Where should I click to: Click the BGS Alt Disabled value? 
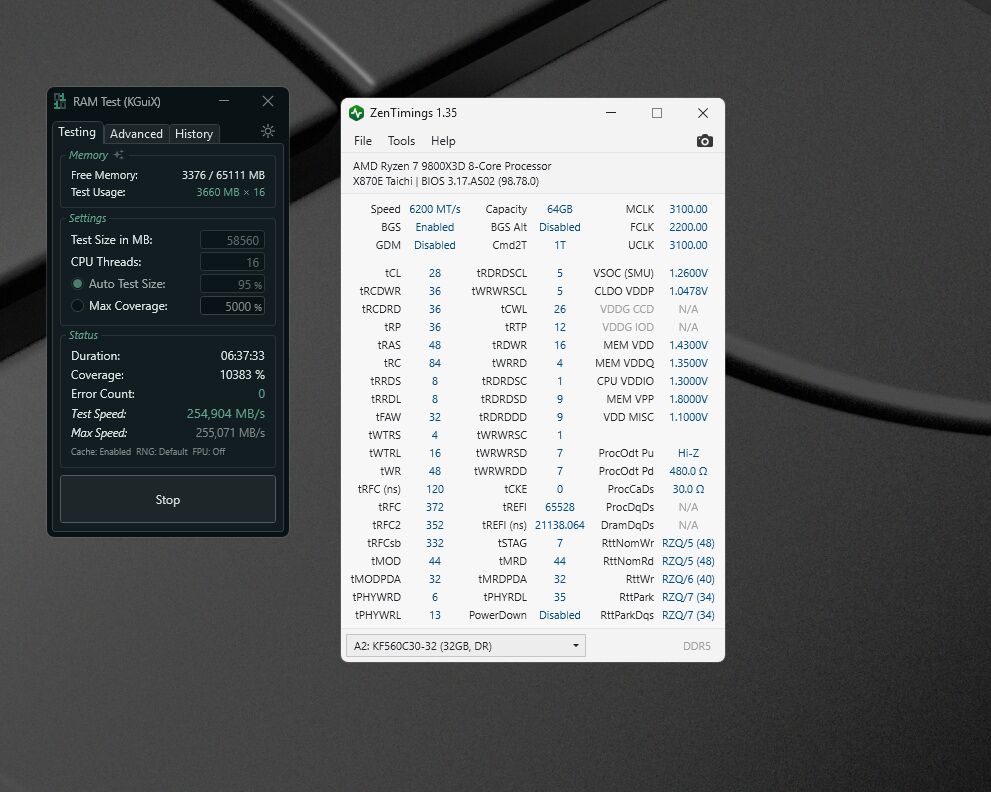click(560, 227)
